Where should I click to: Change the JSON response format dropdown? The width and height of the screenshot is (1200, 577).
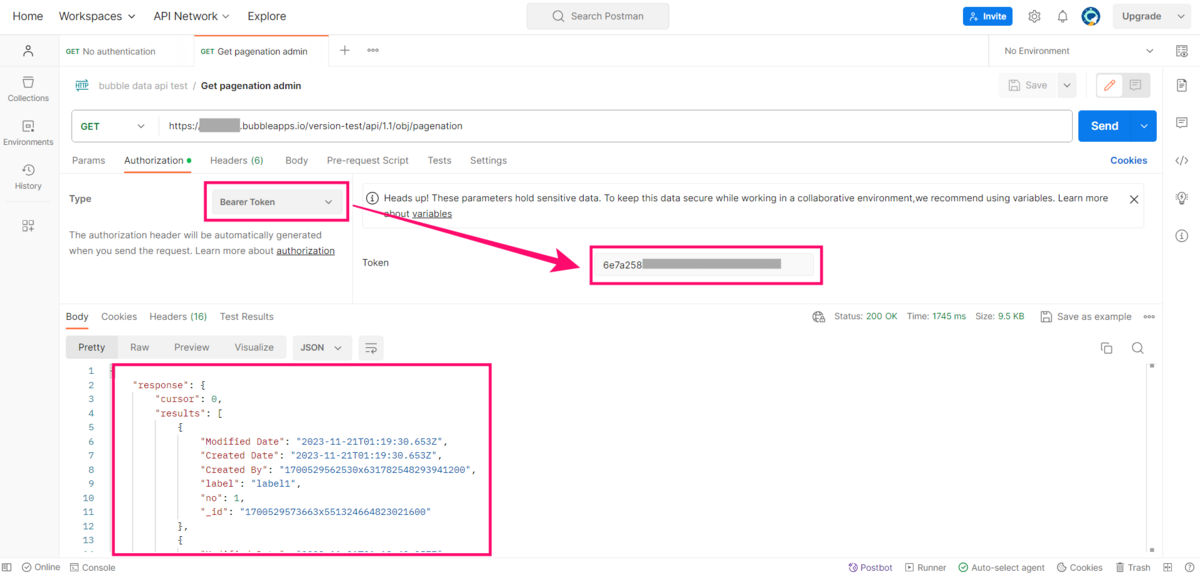pos(322,348)
